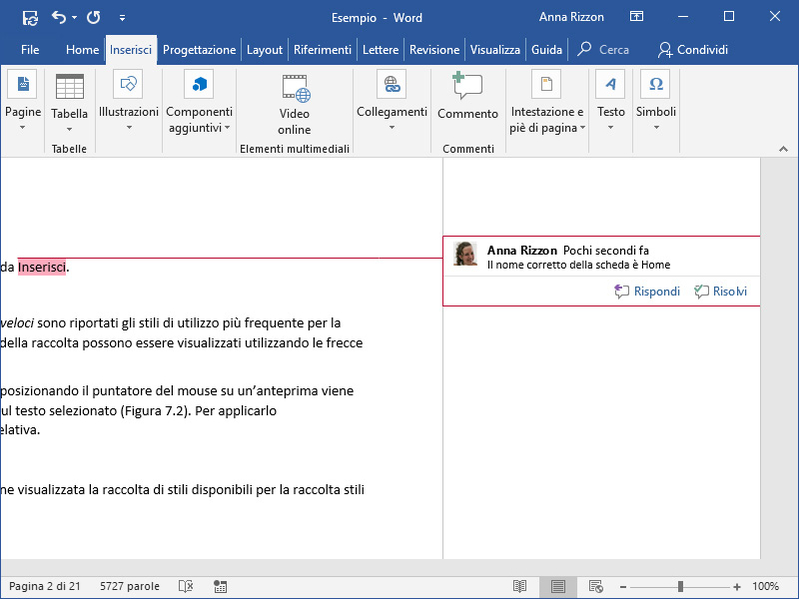Image resolution: width=799 pixels, height=599 pixels.
Task: Click the Tabella grid icon
Action: tap(69, 86)
